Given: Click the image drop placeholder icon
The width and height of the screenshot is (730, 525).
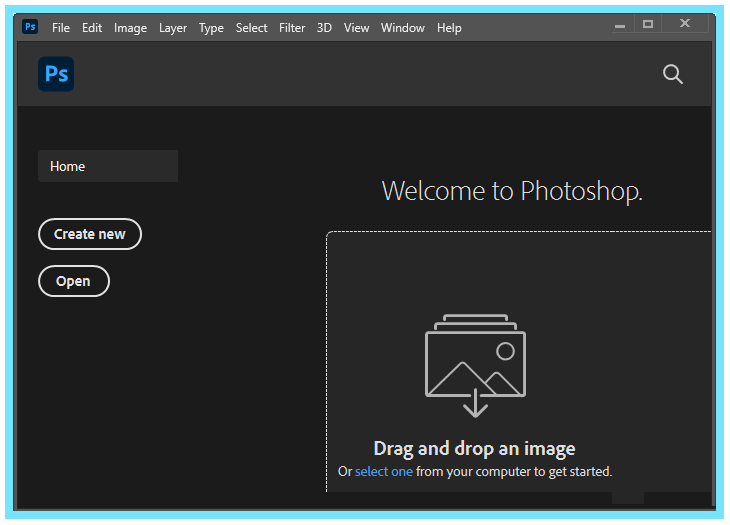Looking at the screenshot, I should (x=475, y=366).
